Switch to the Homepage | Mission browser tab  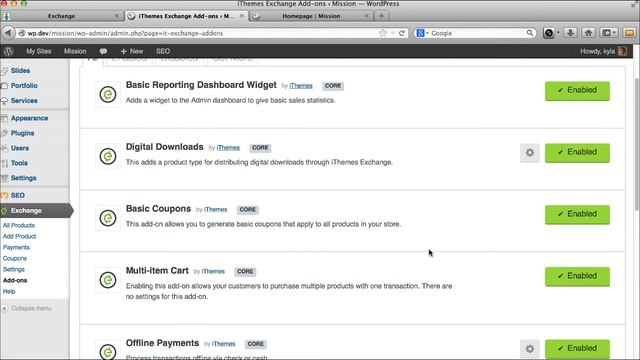click(x=311, y=16)
